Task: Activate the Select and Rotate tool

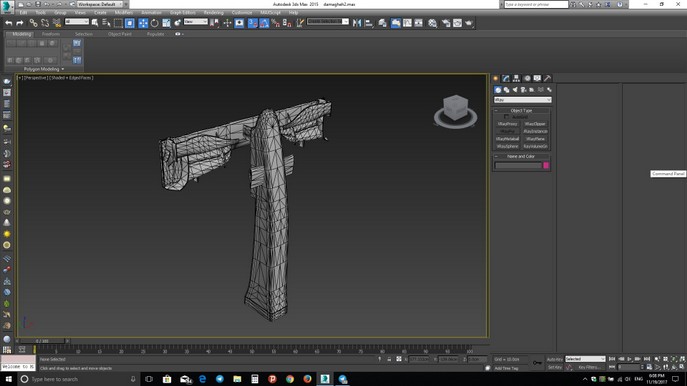Action: coord(154,23)
